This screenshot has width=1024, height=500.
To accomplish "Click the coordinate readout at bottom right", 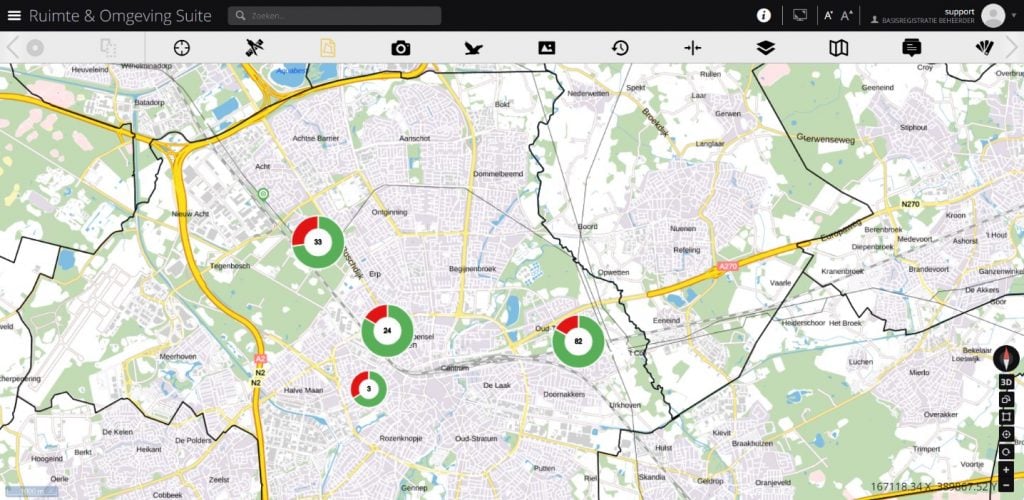I will (933, 486).
